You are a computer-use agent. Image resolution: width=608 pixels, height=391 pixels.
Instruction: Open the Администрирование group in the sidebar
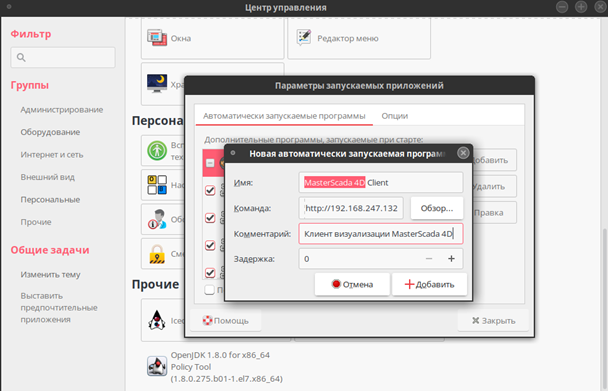[62, 110]
